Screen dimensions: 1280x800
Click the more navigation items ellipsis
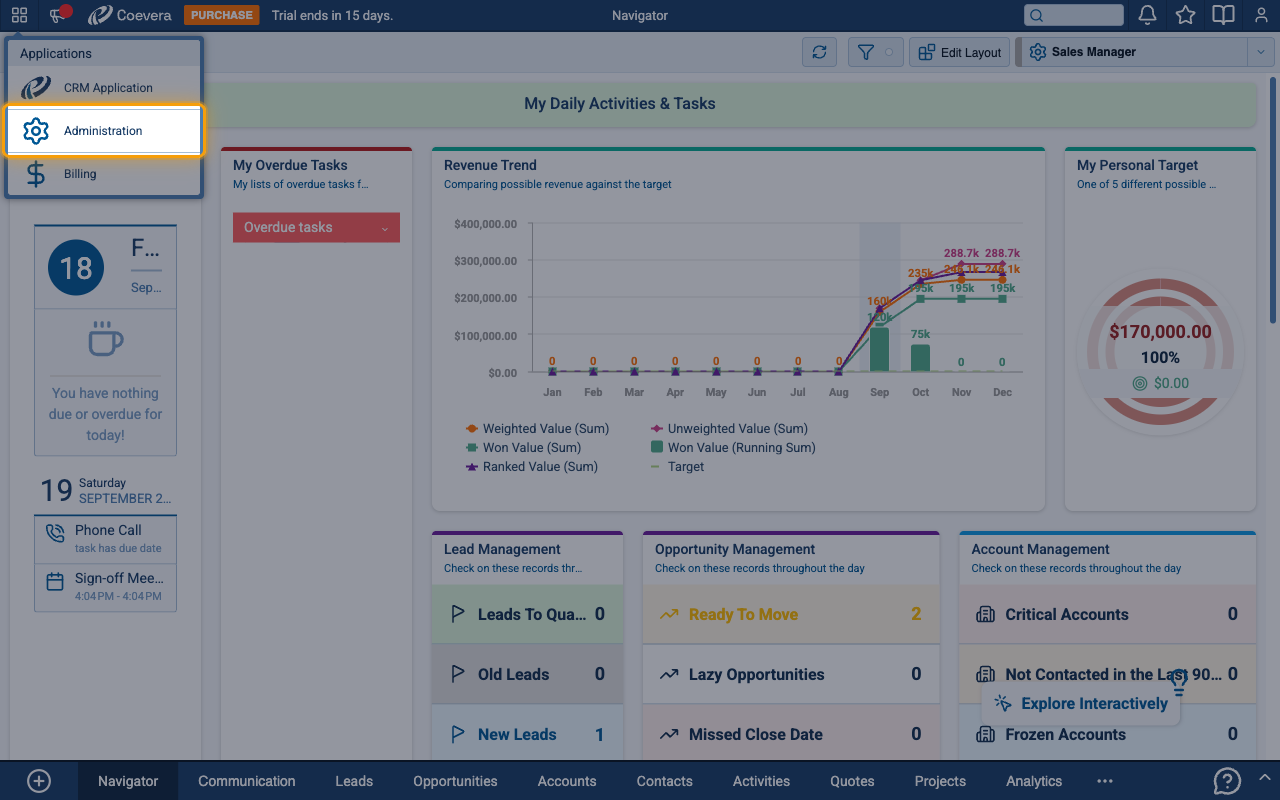1105,781
